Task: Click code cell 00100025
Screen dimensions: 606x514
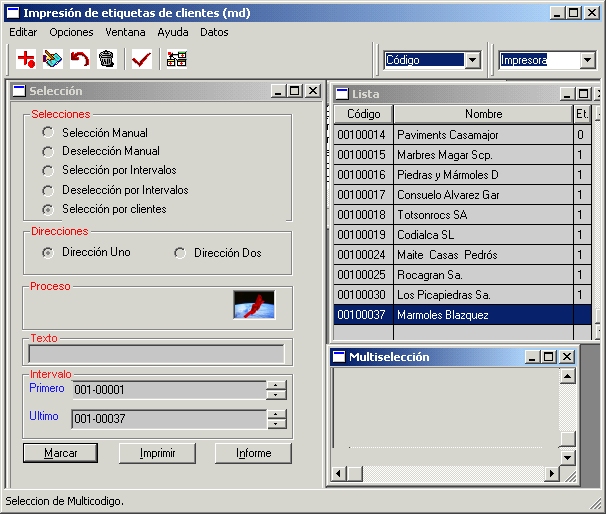Action: coord(363,275)
